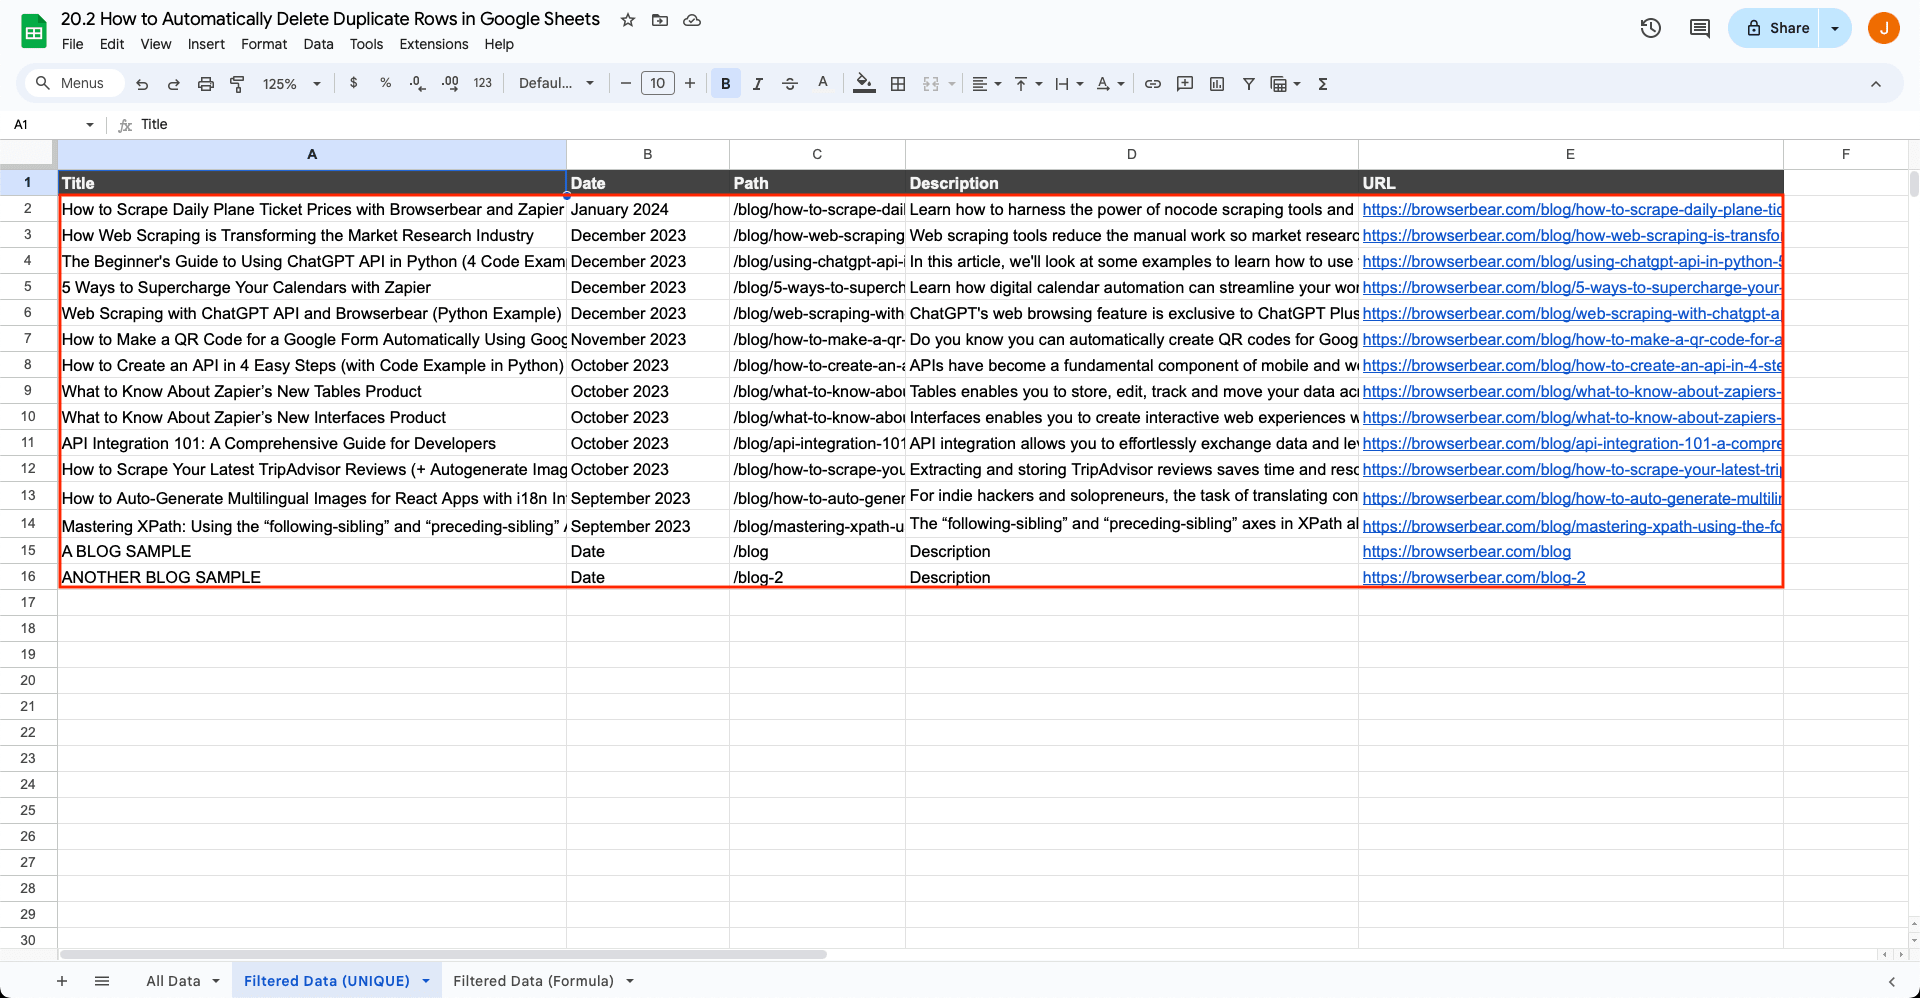1920x998 pixels.
Task: Open version history
Action: pos(1650,27)
